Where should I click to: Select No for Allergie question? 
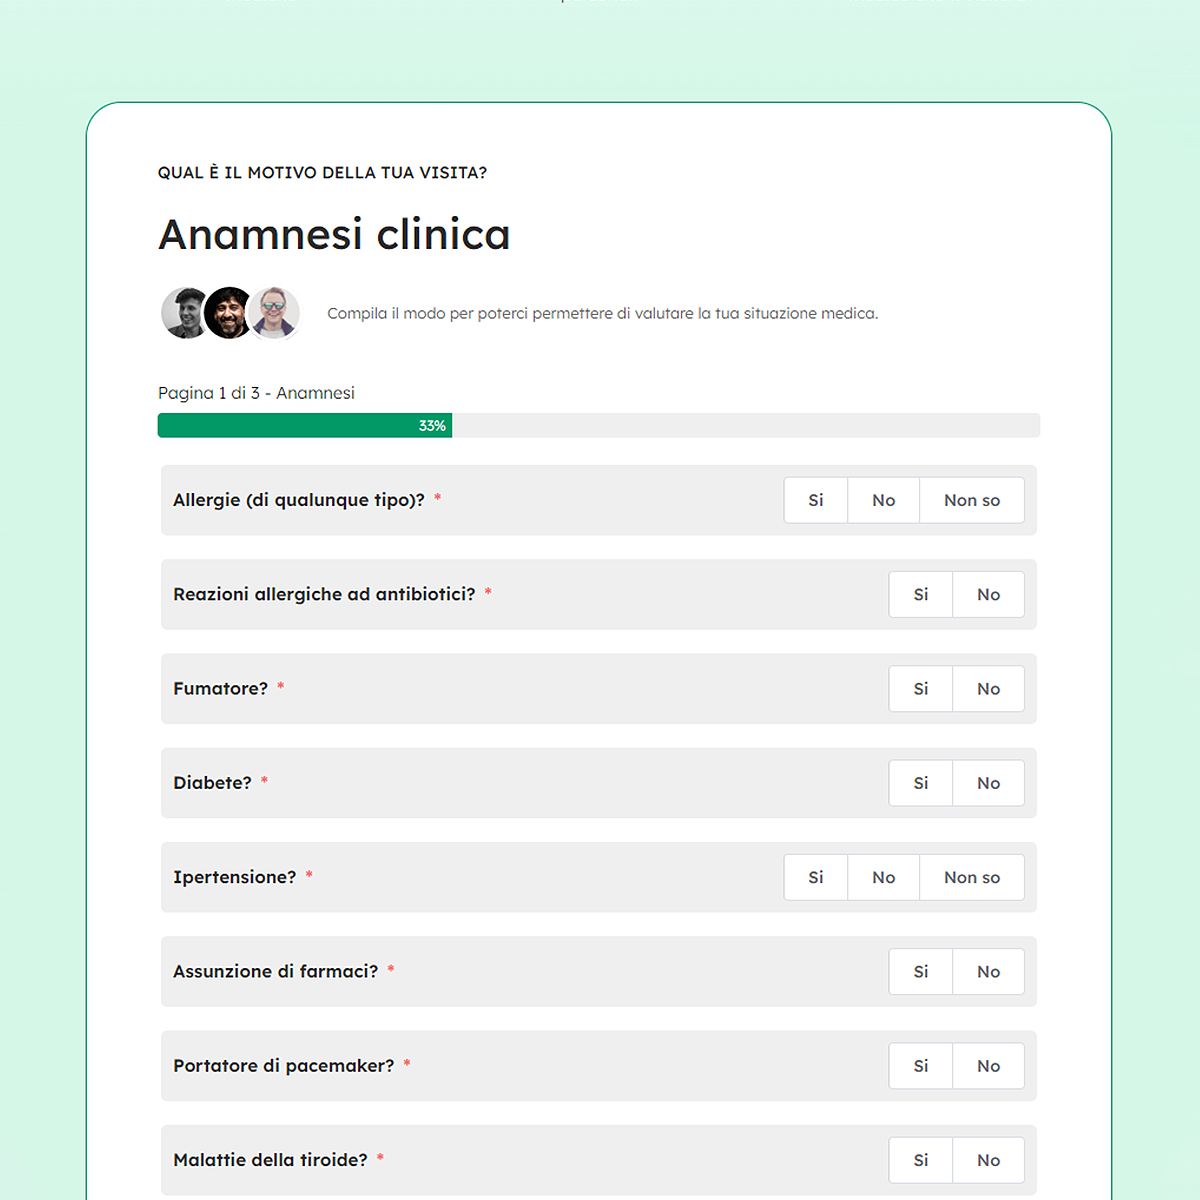pos(883,500)
